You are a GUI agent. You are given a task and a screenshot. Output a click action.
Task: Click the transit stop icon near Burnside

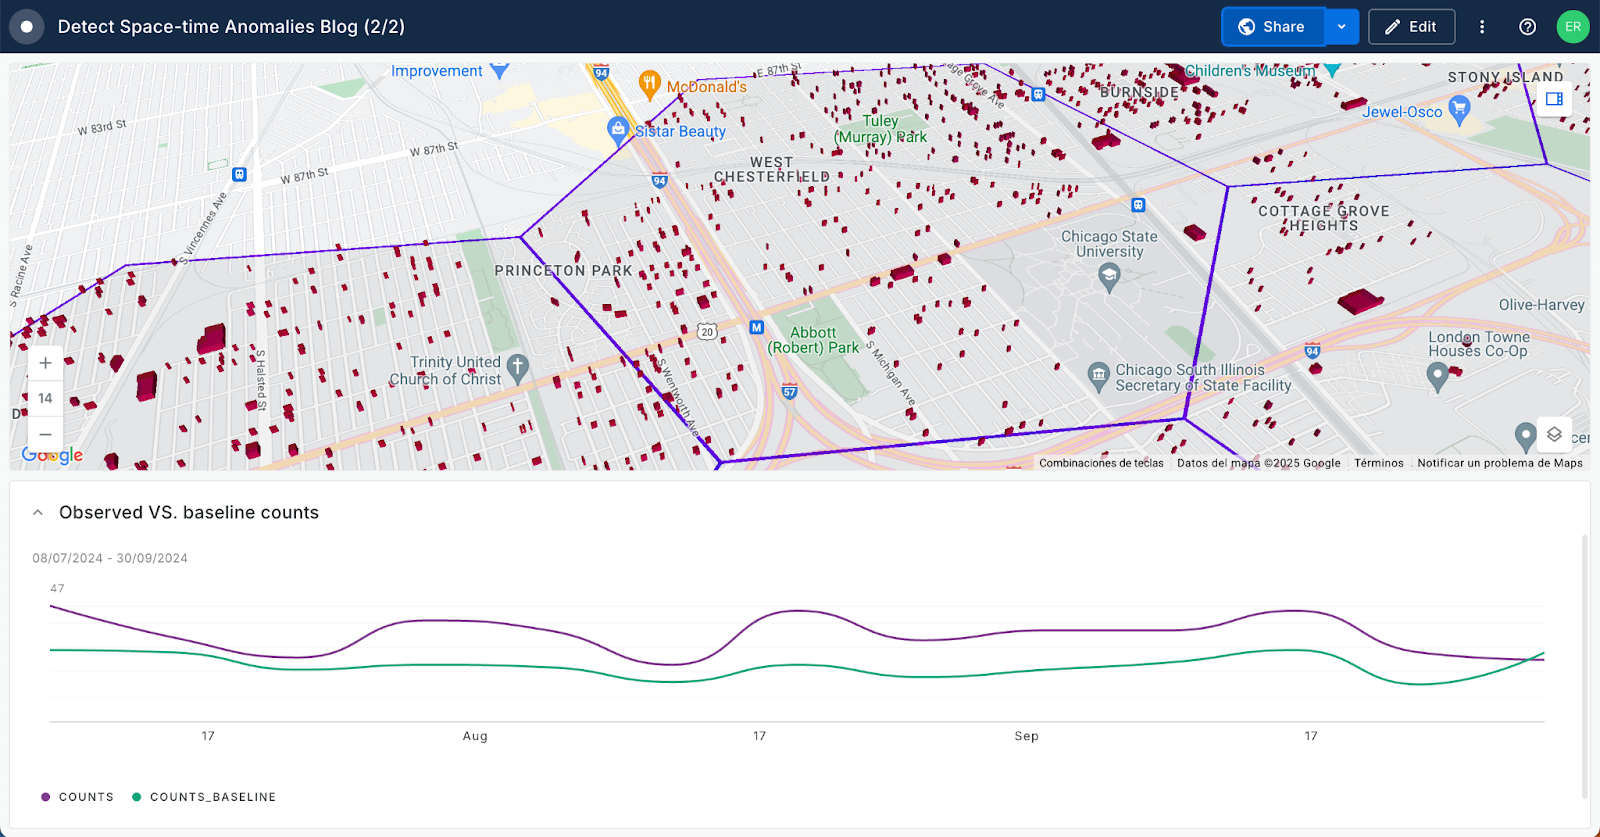click(x=1038, y=95)
